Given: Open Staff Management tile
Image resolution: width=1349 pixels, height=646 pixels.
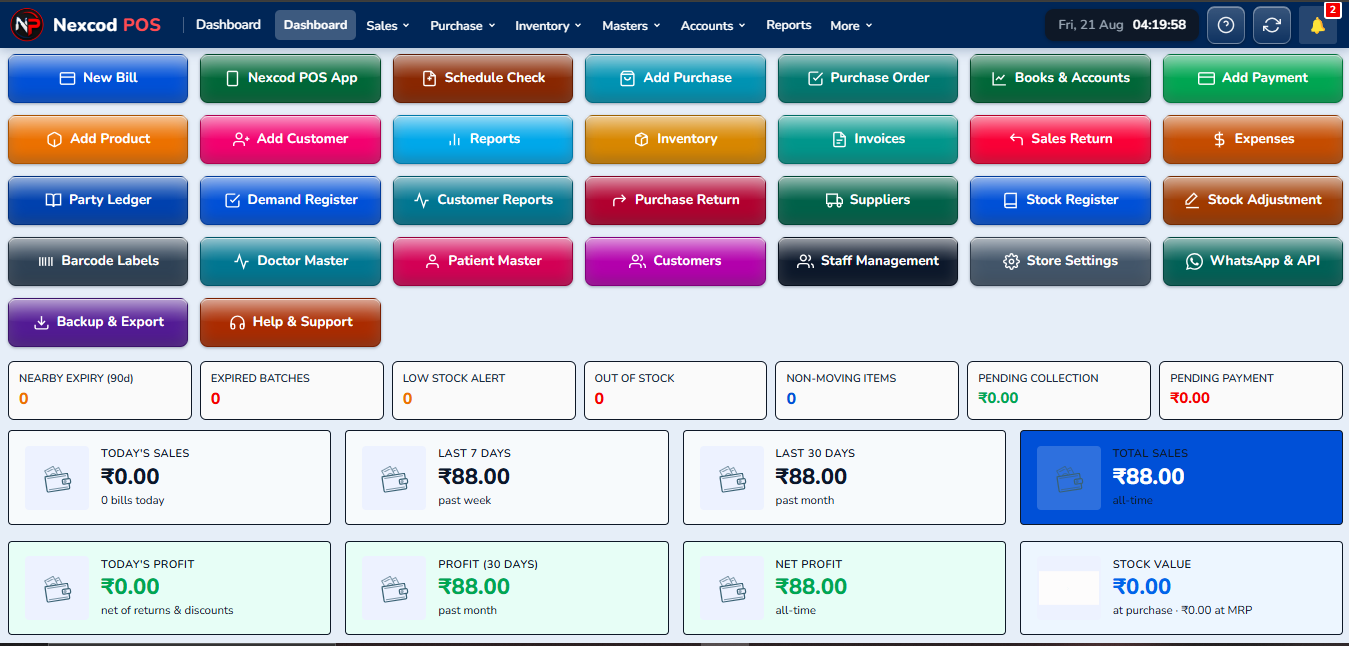Looking at the screenshot, I should click(868, 261).
